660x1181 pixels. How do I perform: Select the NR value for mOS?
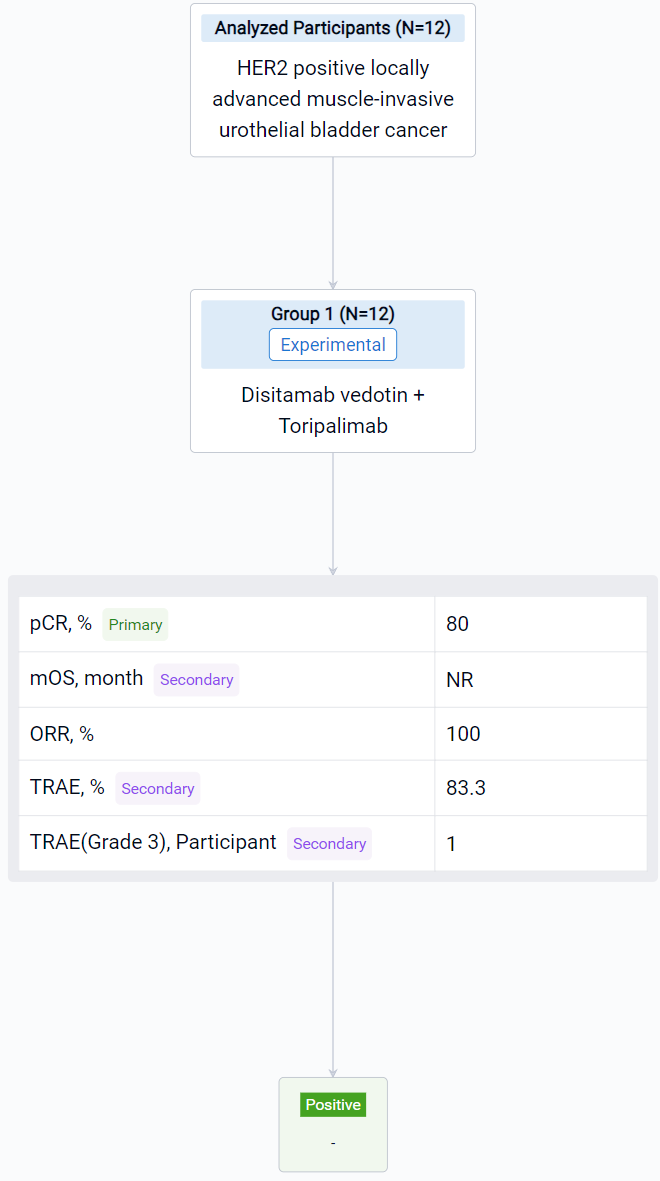click(459, 680)
